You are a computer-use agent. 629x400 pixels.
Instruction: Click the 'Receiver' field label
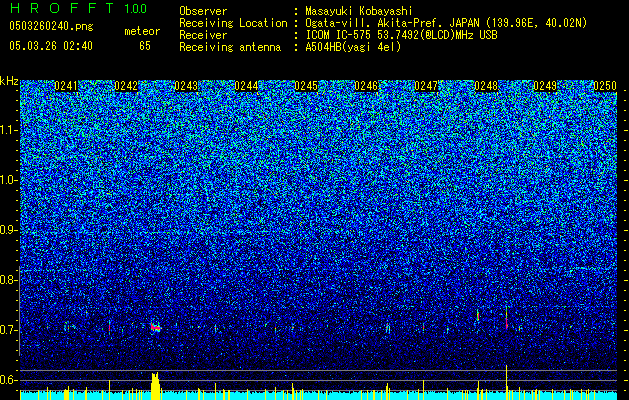(x=203, y=35)
